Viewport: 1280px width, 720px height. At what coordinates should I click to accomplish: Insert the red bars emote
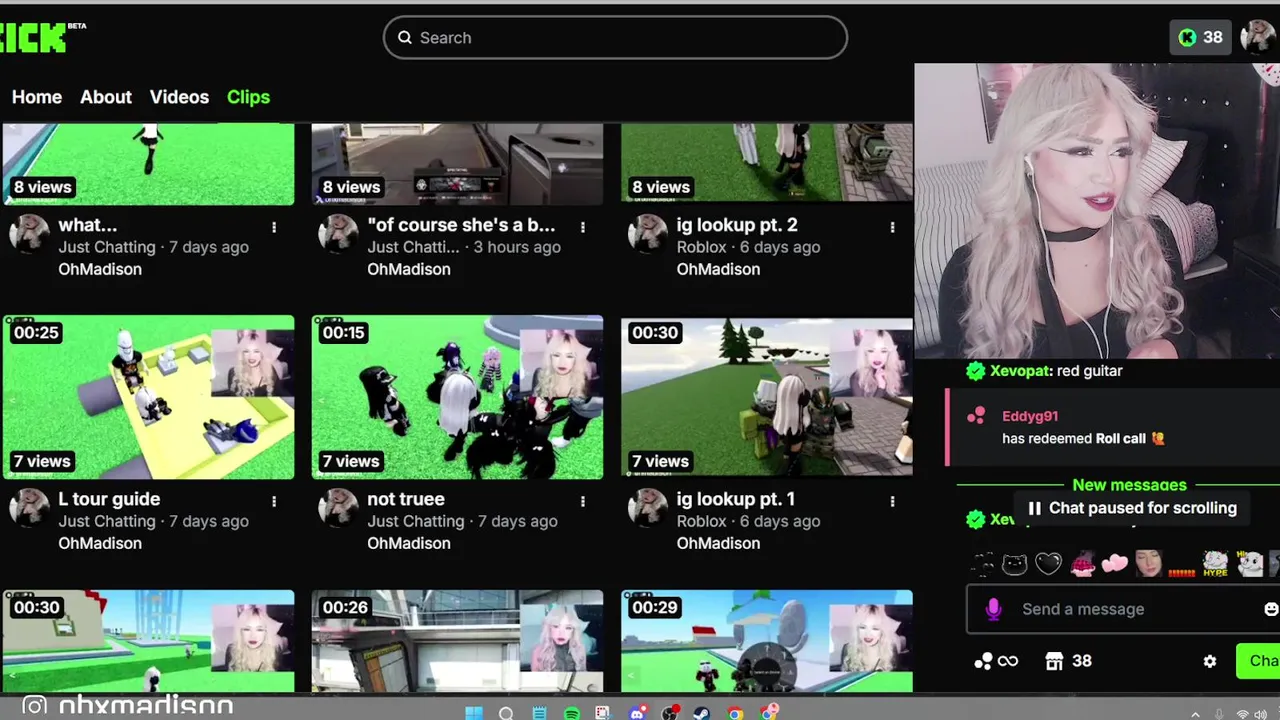point(1182,572)
